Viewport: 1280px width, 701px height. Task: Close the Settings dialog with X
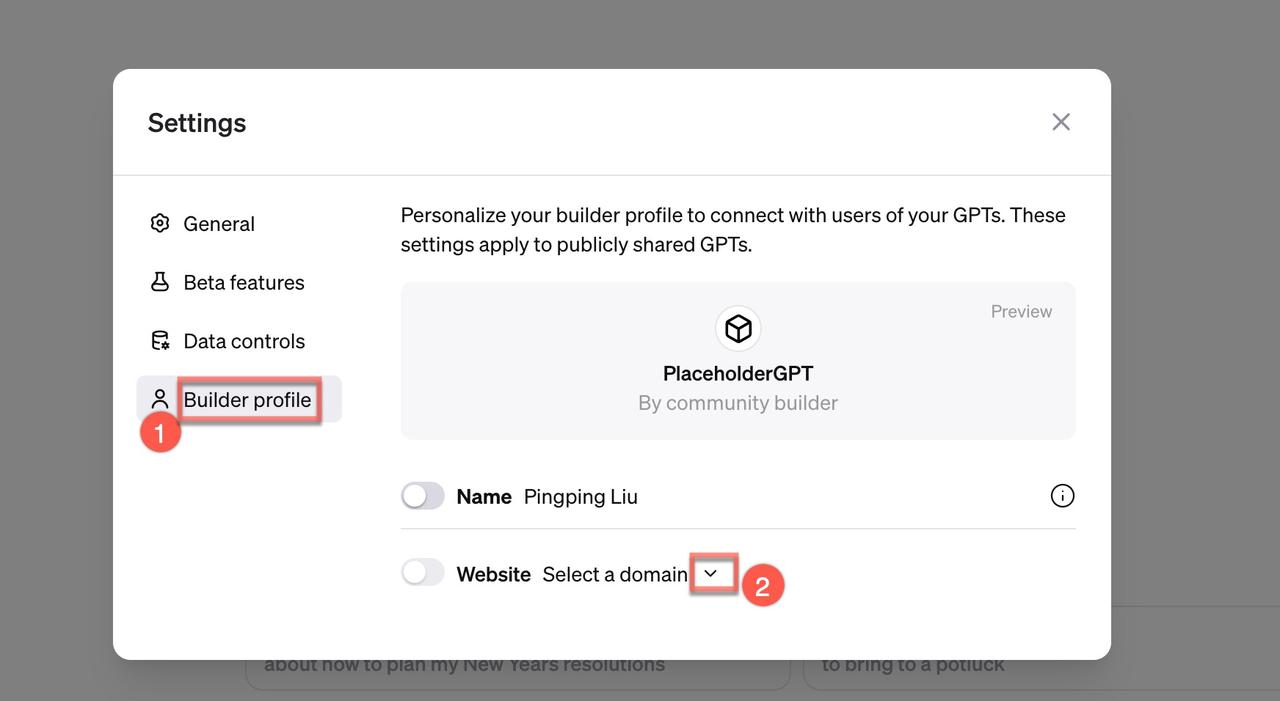coord(1061,122)
